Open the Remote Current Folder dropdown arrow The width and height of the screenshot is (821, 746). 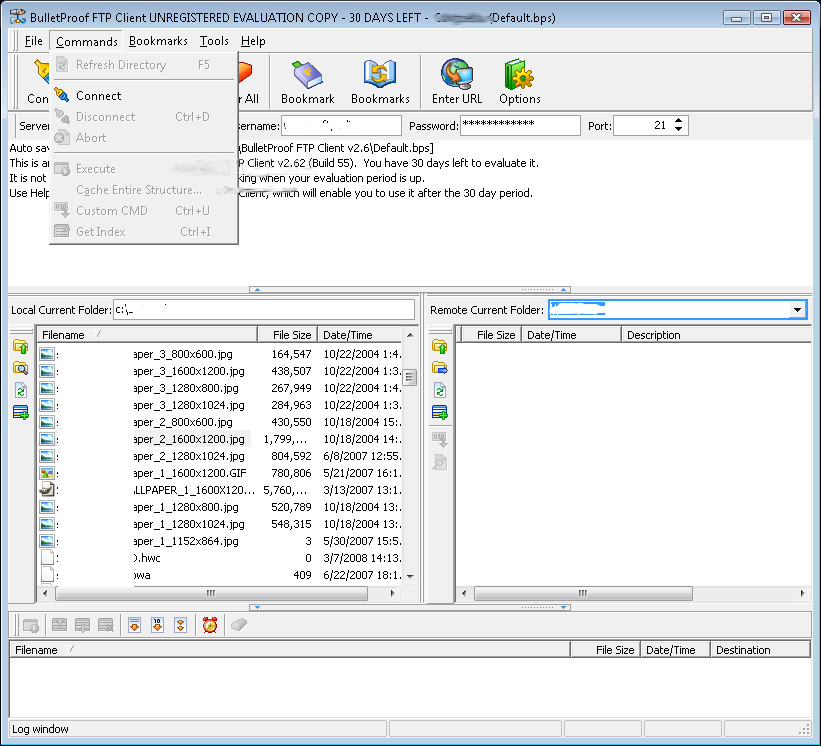[797, 310]
